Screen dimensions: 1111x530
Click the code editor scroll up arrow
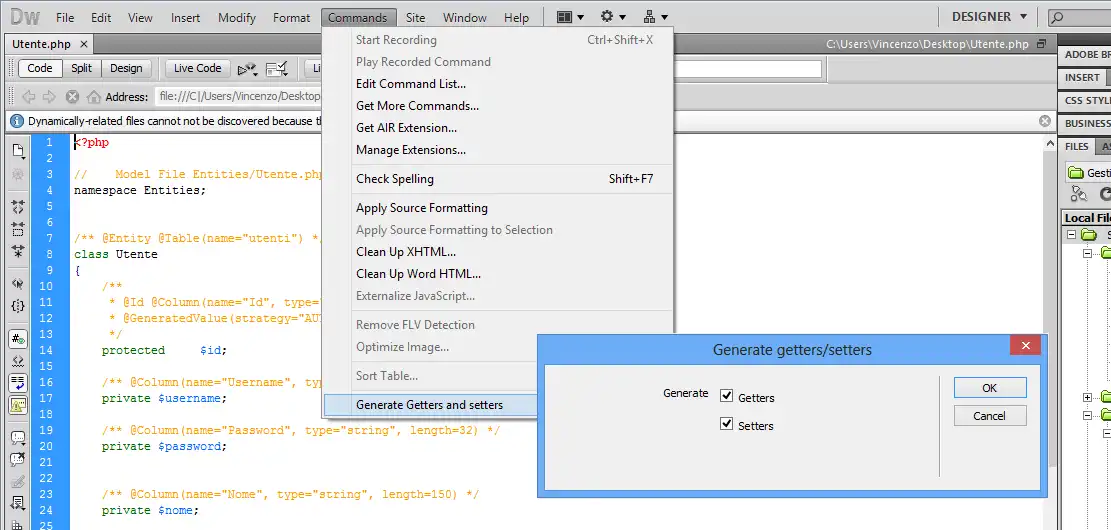(x=1050, y=143)
